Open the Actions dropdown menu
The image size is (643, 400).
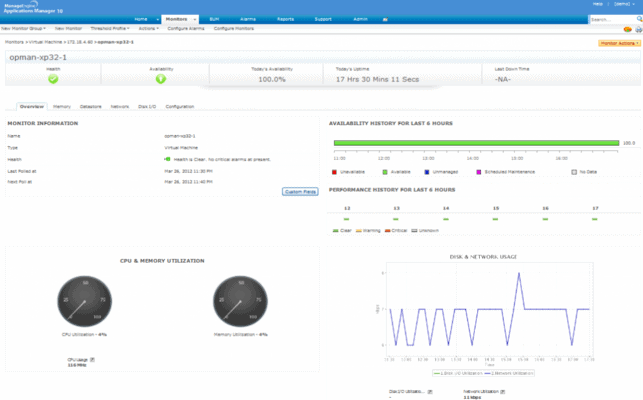click(148, 29)
